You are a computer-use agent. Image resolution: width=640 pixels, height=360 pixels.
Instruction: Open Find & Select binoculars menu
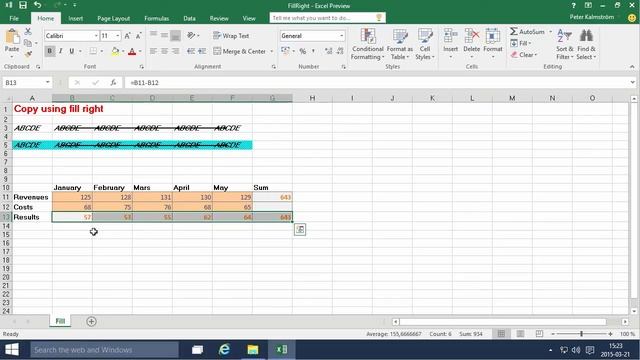click(587, 44)
